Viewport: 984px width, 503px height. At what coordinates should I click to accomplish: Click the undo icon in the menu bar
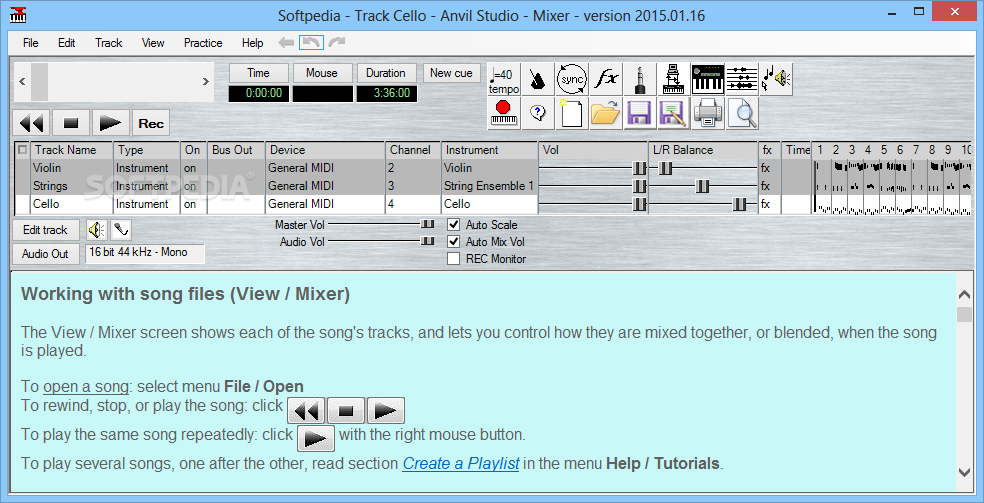click(x=311, y=43)
